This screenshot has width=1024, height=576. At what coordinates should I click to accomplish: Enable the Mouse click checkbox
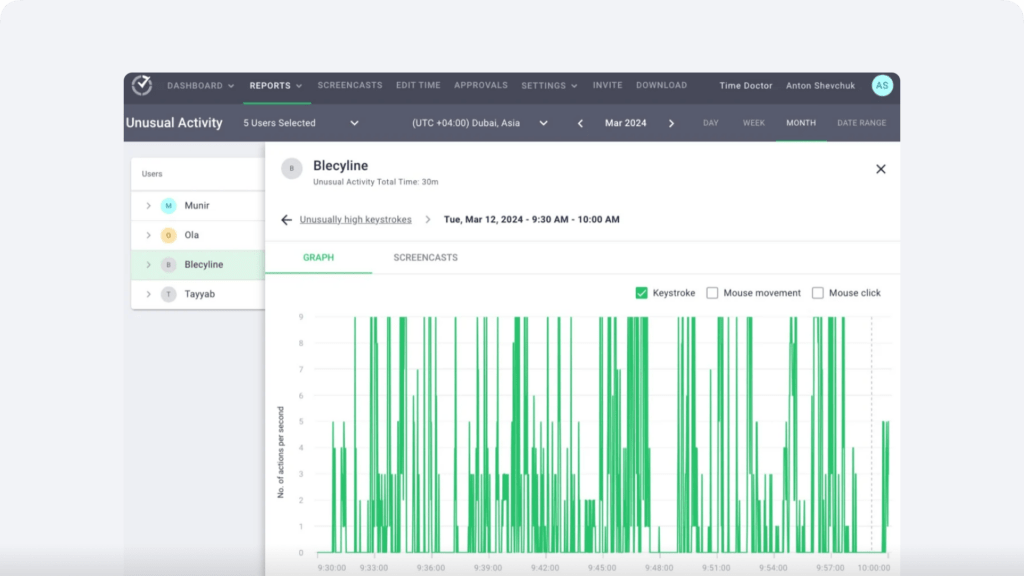[x=817, y=293]
